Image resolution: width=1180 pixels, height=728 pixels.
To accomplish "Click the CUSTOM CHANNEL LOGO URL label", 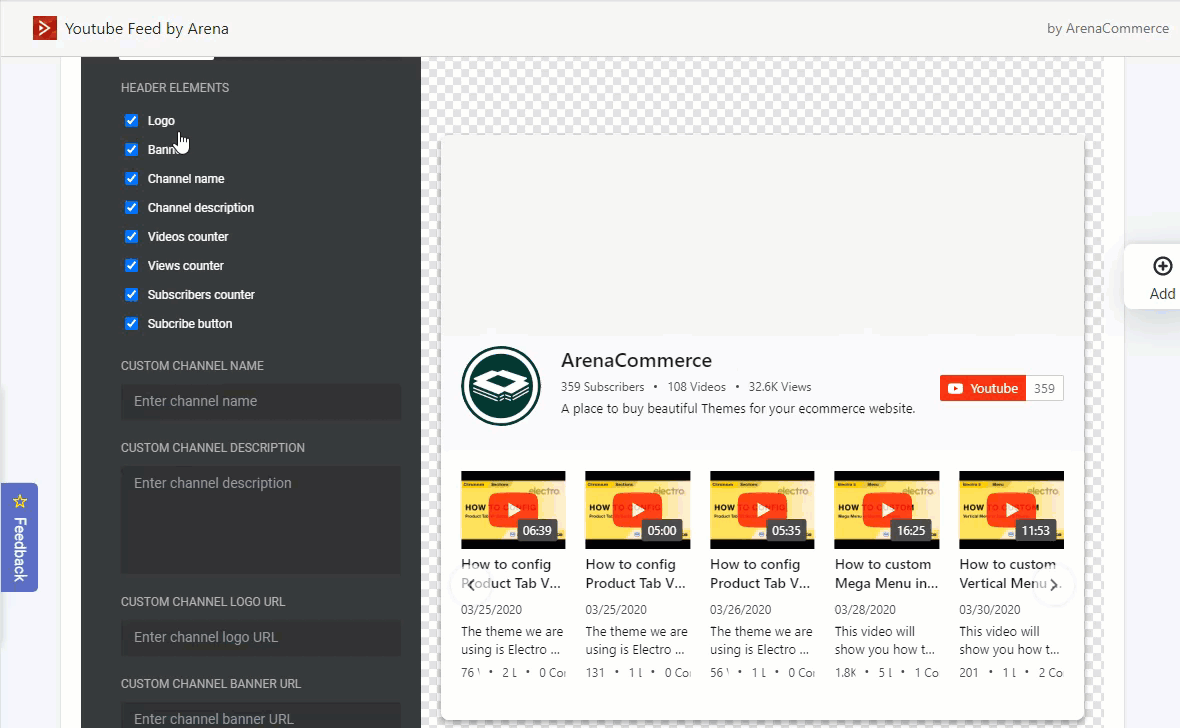I will (203, 602).
